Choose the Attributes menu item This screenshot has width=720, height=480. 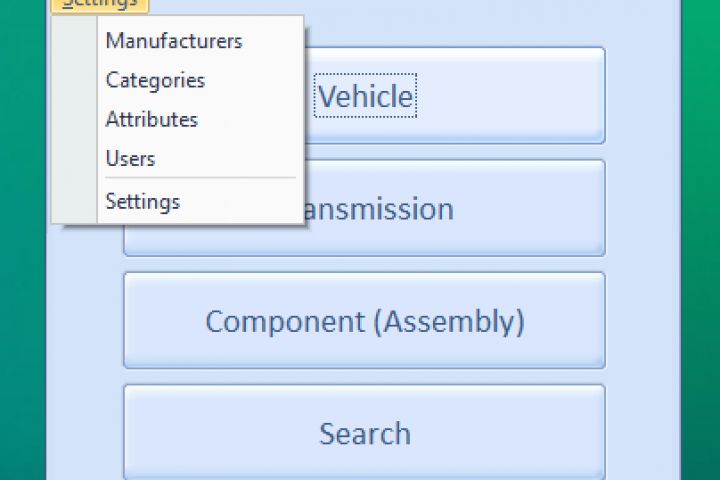tap(152, 119)
